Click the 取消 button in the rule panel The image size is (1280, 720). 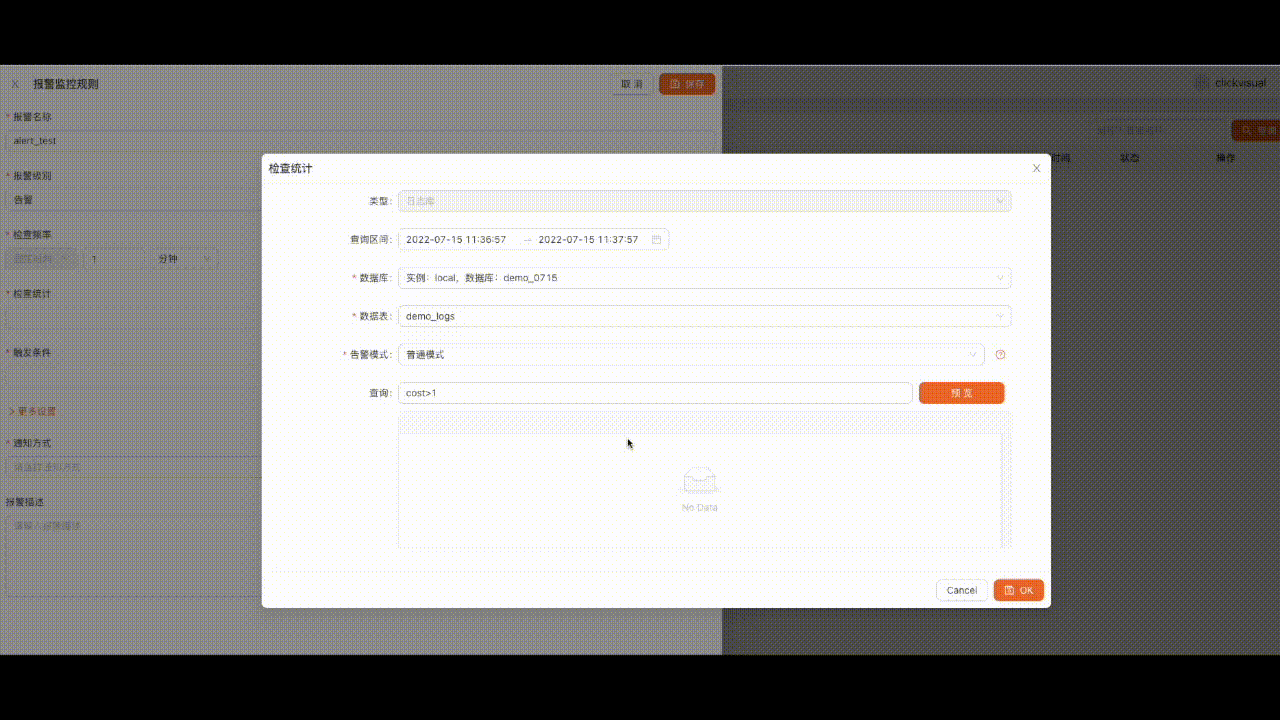pos(632,84)
